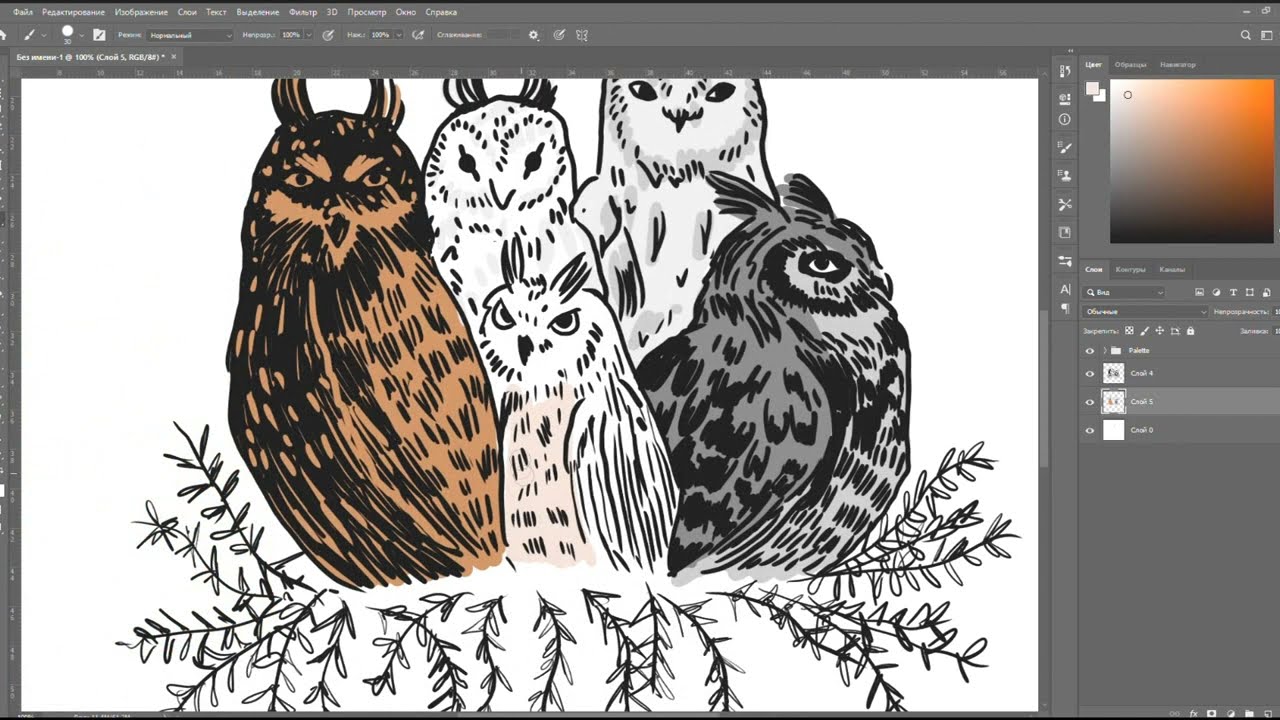Open the smoothing options gear
This screenshot has width=1280, height=720.
coord(534,34)
